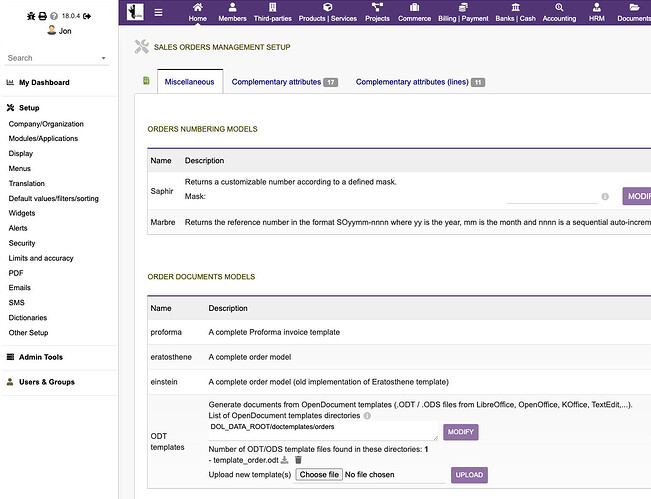Click Modify button for ODT templates directory
Screen dimensions: 651x499
460,432
